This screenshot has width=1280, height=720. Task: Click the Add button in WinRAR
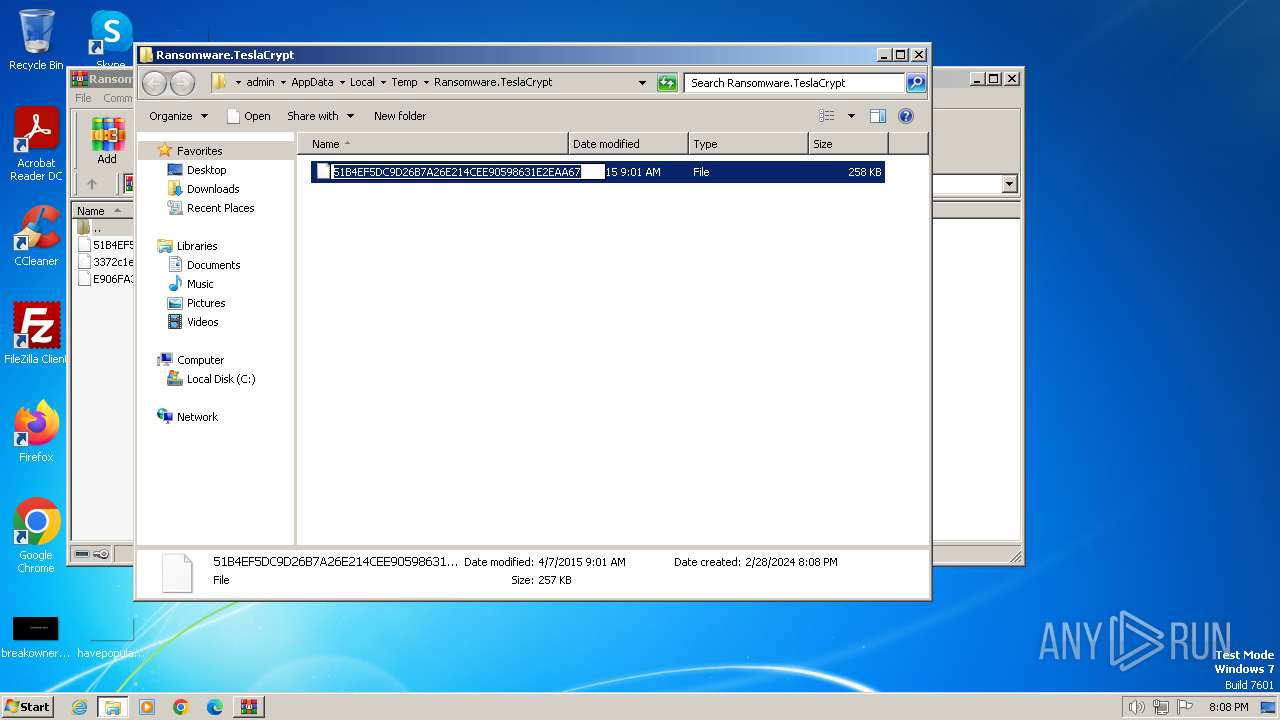(x=107, y=141)
